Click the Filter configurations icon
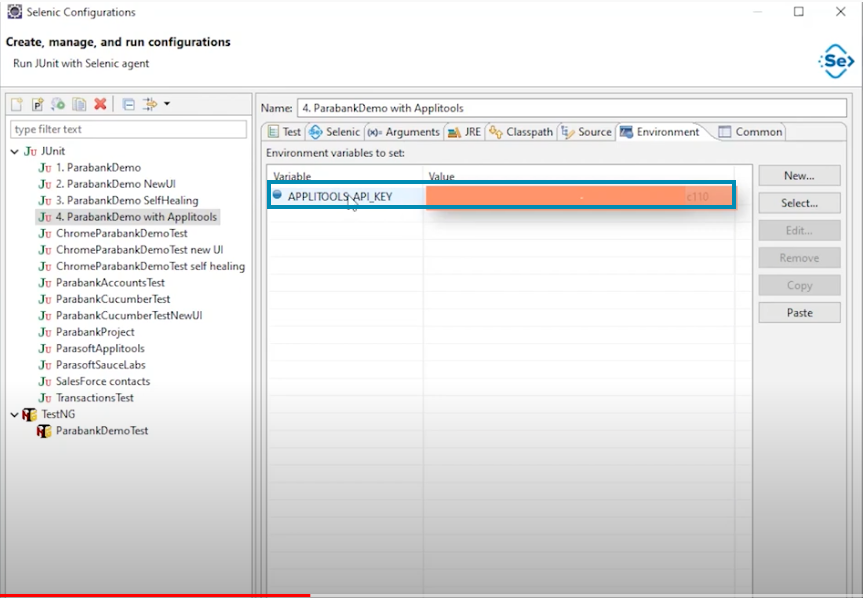The height and width of the screenshot is (598, 863). tap(150, 104)
